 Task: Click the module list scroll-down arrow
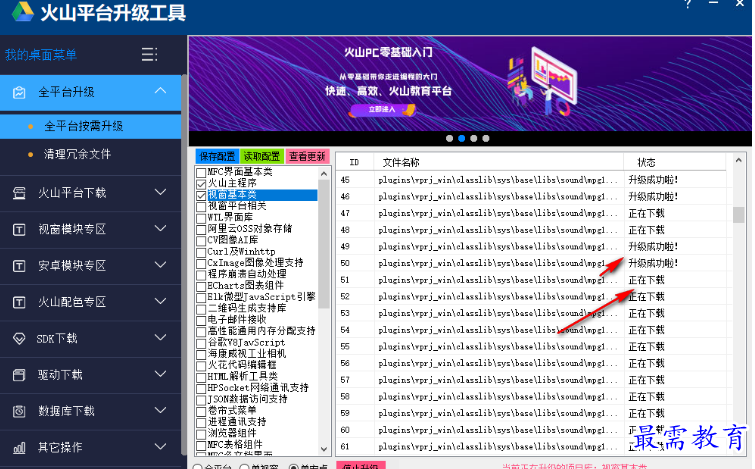coord(324,449)
